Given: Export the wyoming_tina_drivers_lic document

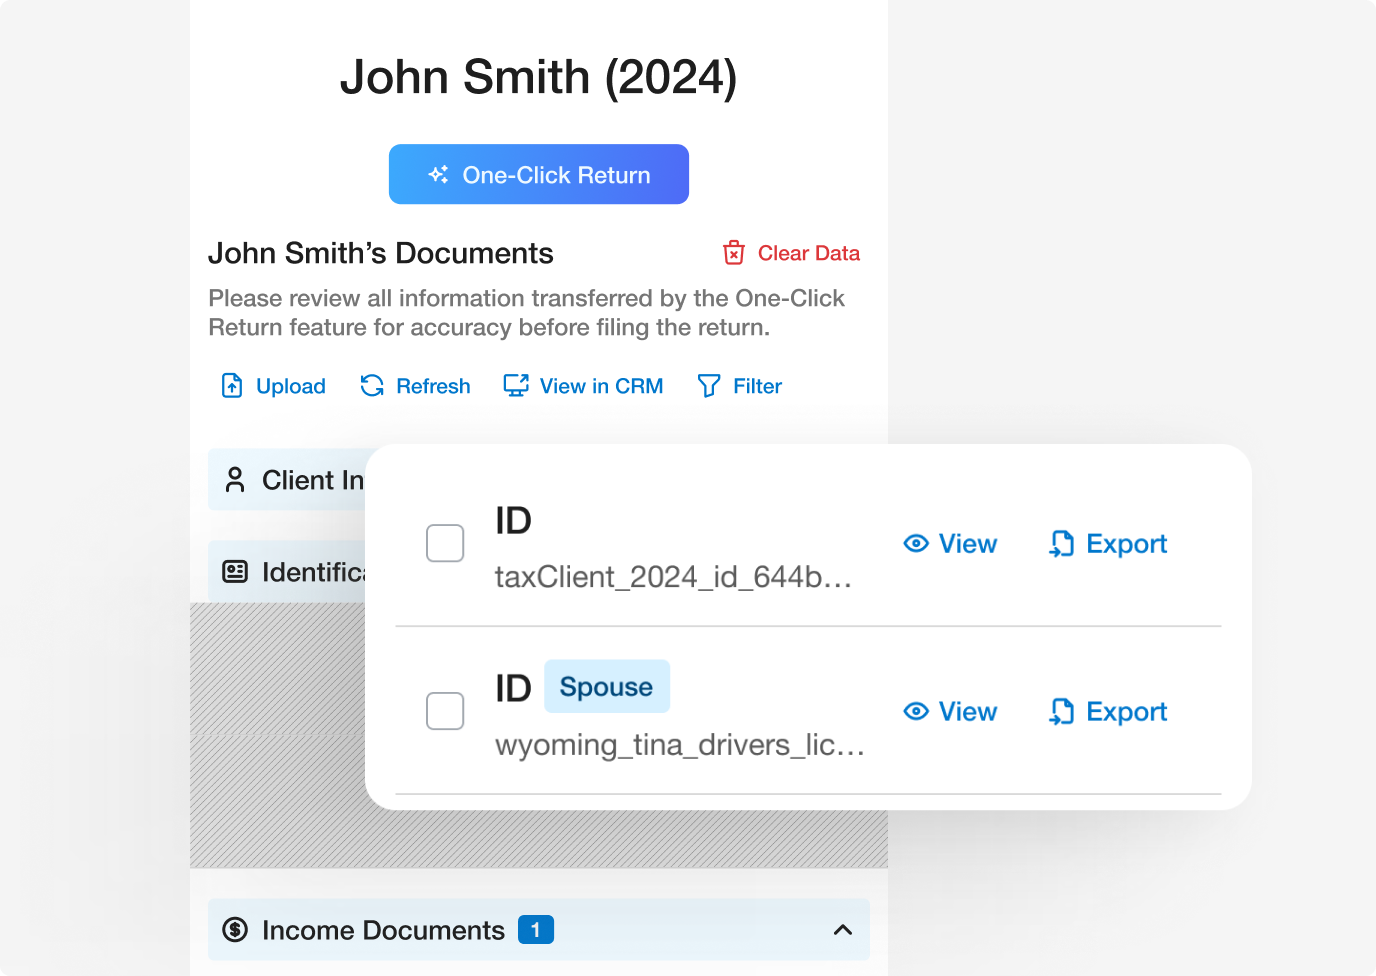Looking at the screenshot, I should pyautogui.click(x=1107, y=711).
